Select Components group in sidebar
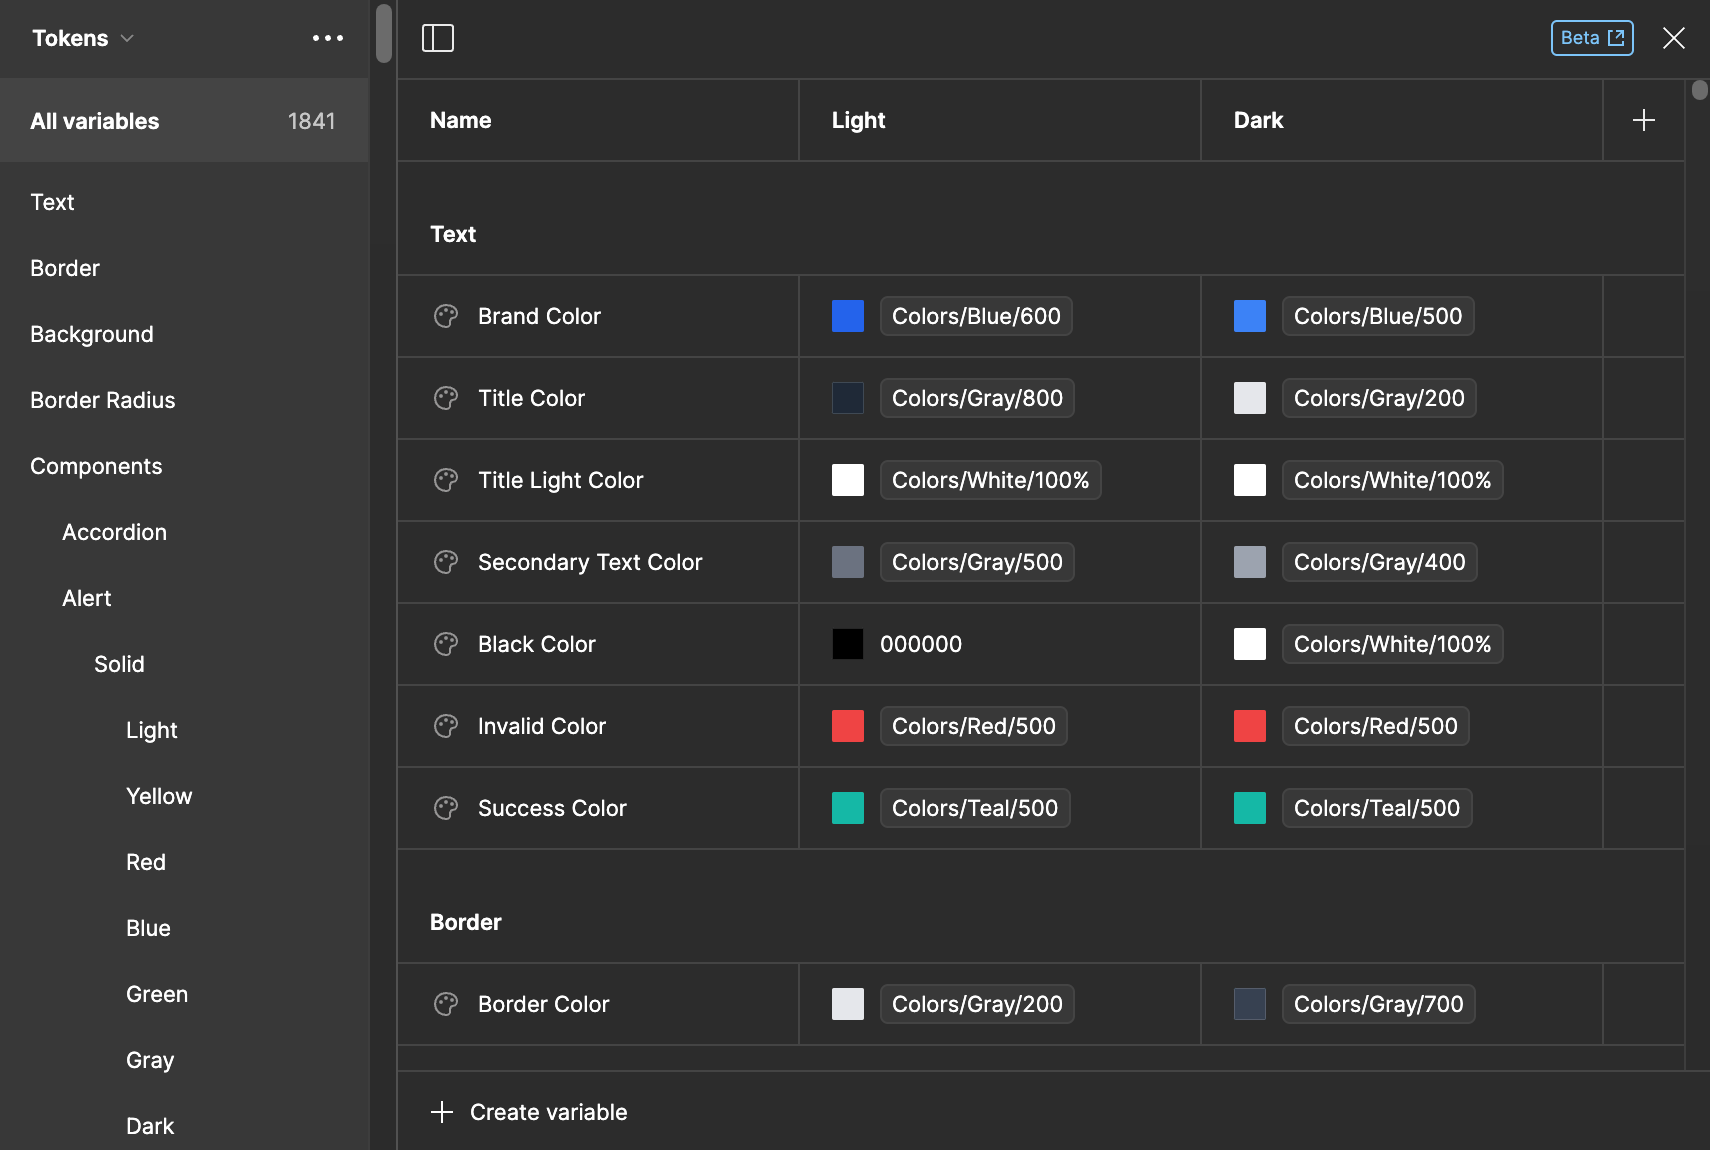This screenshot has width=1710, height=1150. (x=96, y=466)
